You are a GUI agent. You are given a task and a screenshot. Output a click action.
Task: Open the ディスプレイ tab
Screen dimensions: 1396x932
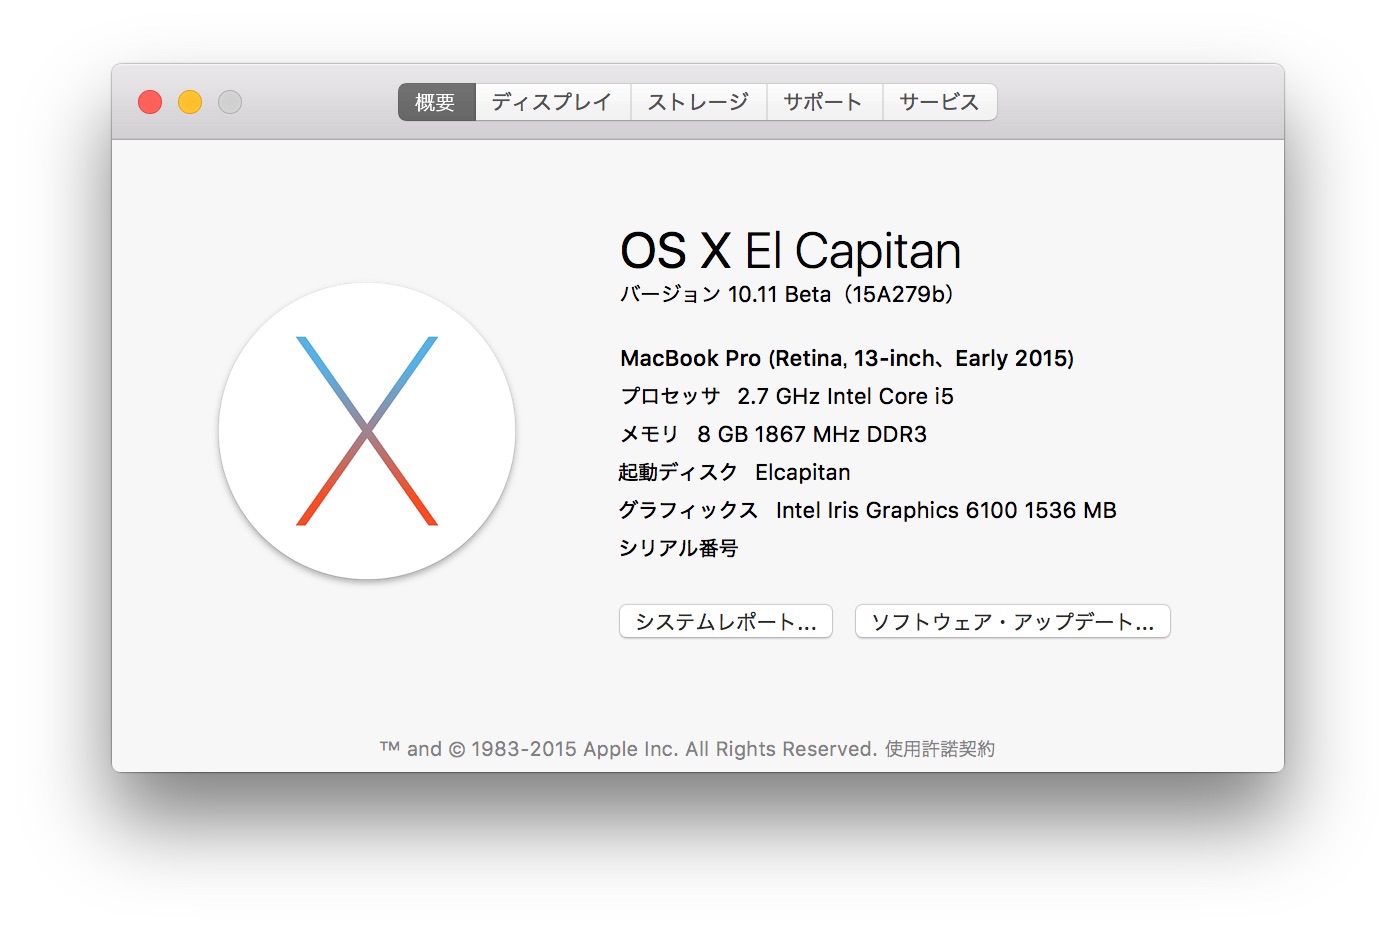[x=552, y=102]
